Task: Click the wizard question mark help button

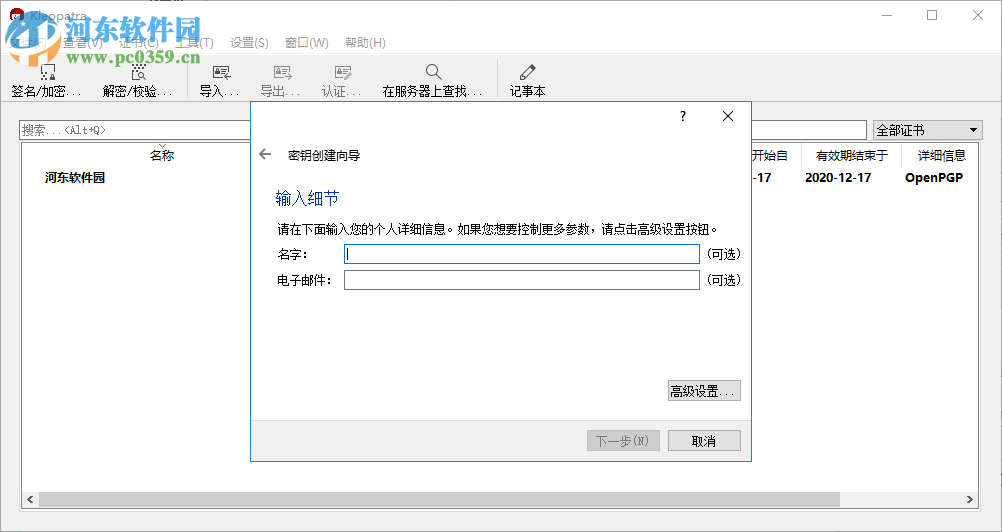Action: point(682,116)
